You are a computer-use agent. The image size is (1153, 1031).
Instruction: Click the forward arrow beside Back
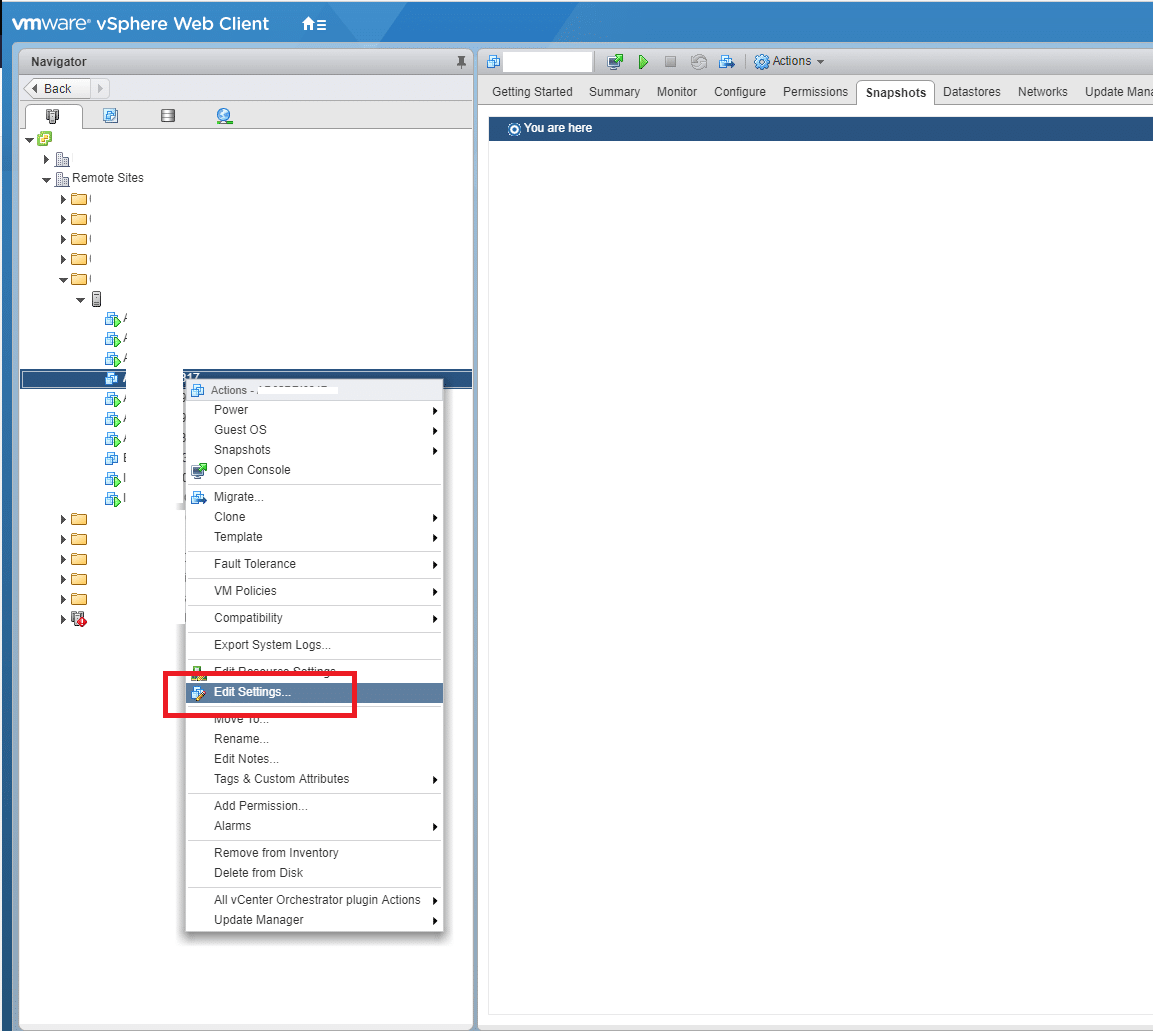(100, 88)
